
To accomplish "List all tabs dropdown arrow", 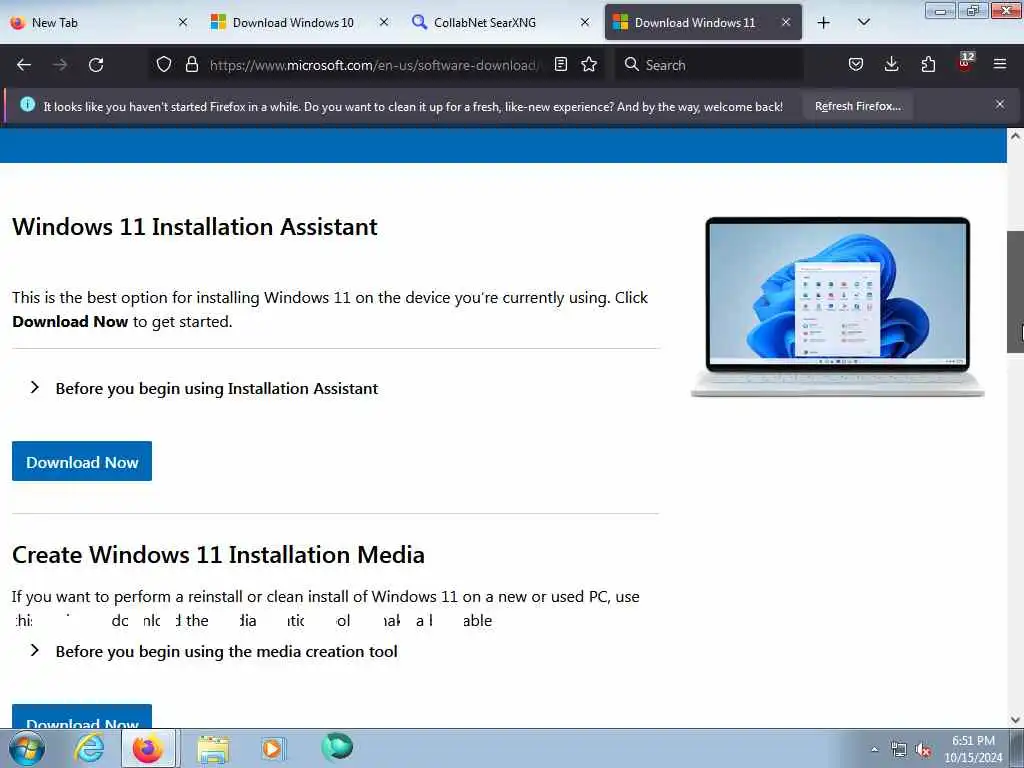I will [863, 22].
